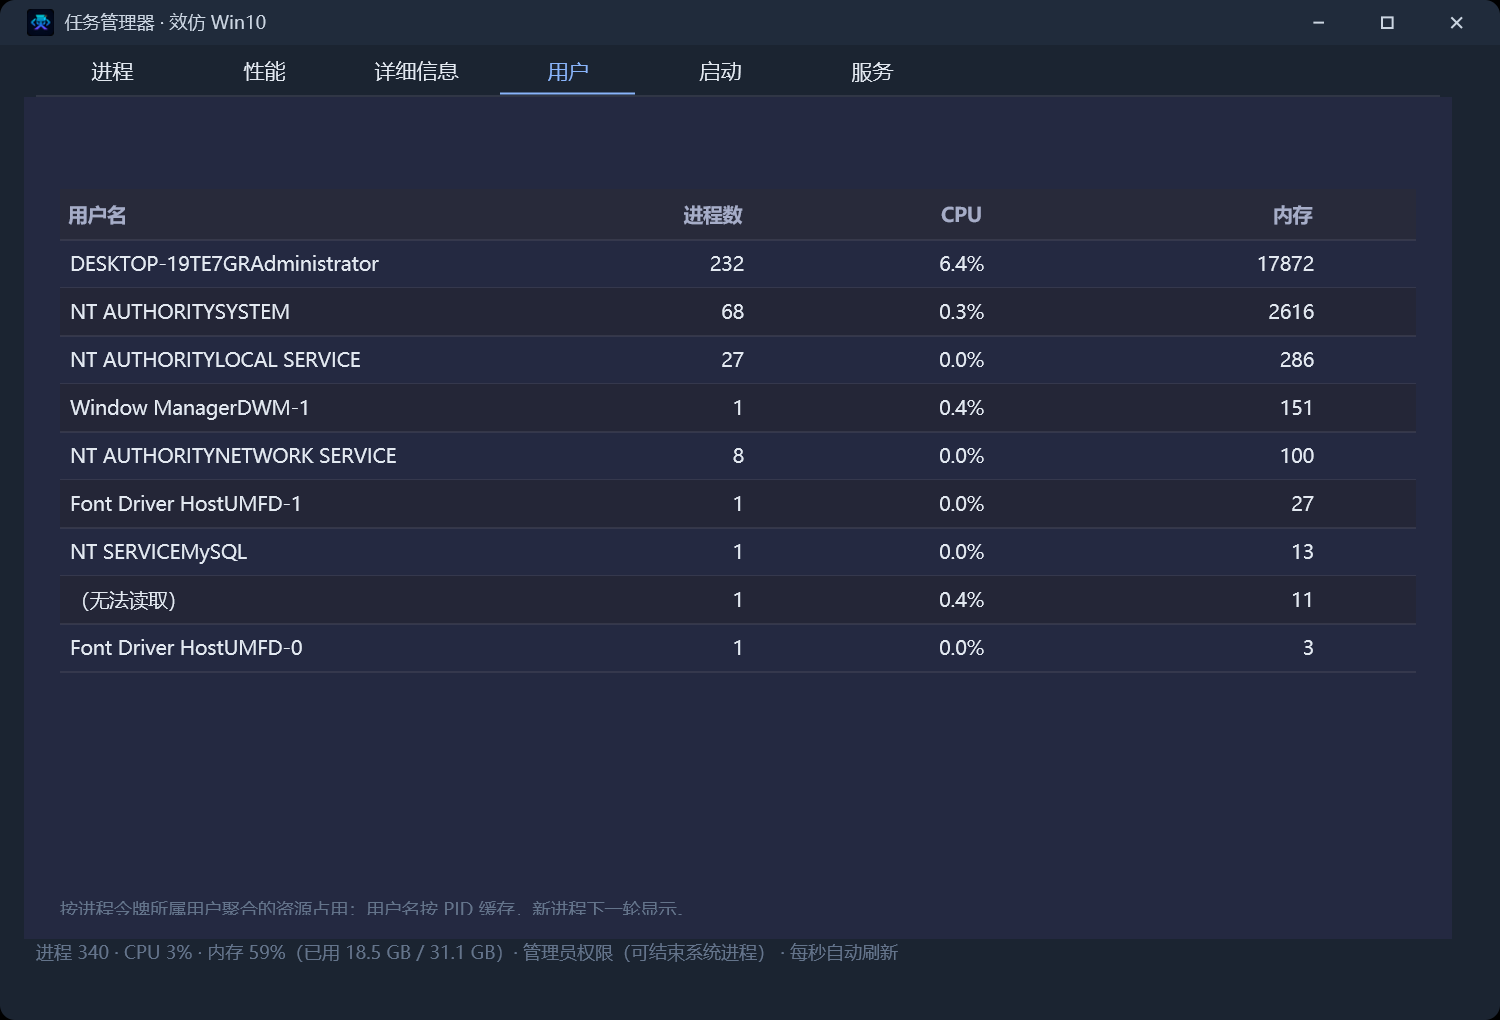Screen dimensions: 1500x1020
Task: Select the NT SERVICEMySQL row
Action: (x=738, y=552)
